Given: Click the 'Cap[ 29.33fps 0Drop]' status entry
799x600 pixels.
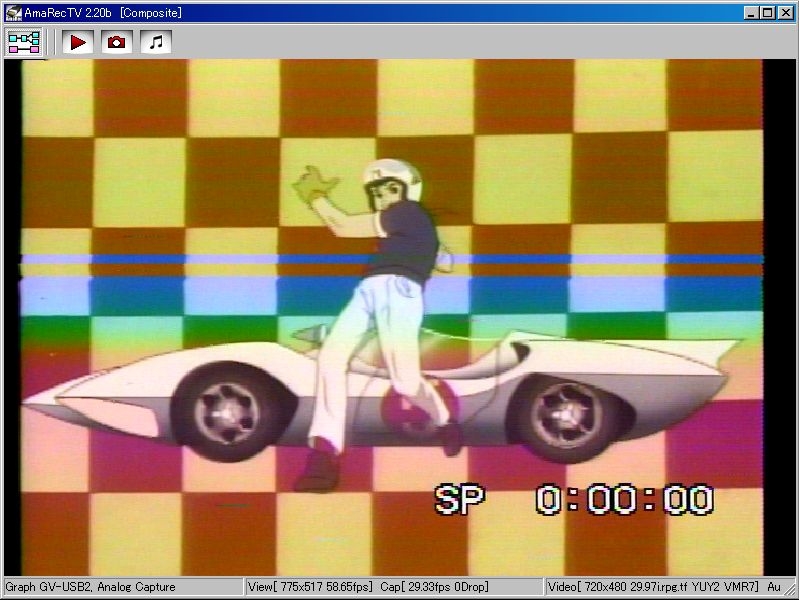Looking at the screenshot, I should (x=435, y=587).
